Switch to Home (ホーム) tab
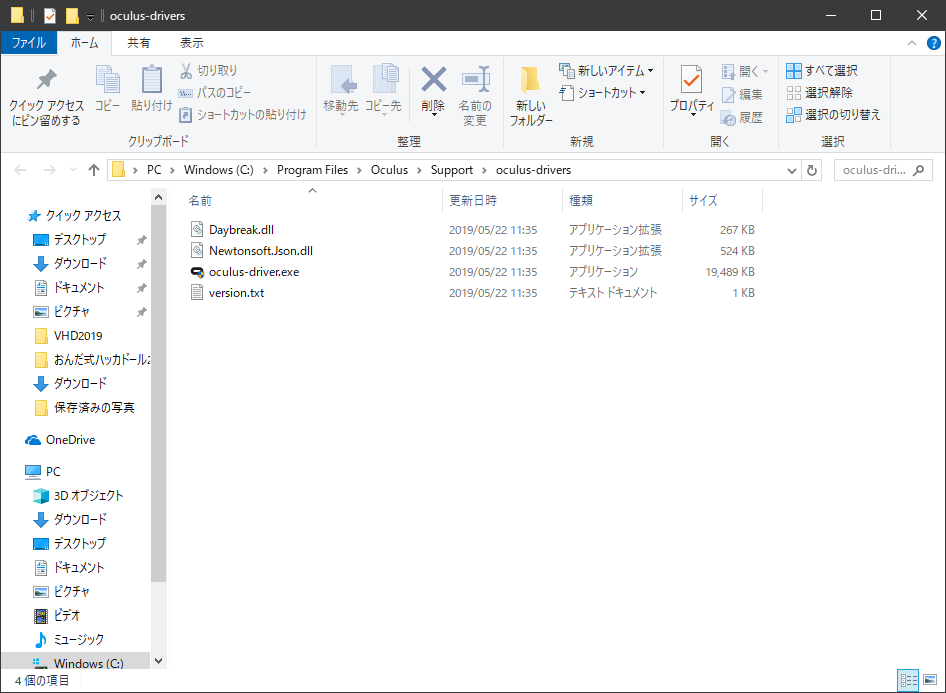 click(x=84, y=43)
